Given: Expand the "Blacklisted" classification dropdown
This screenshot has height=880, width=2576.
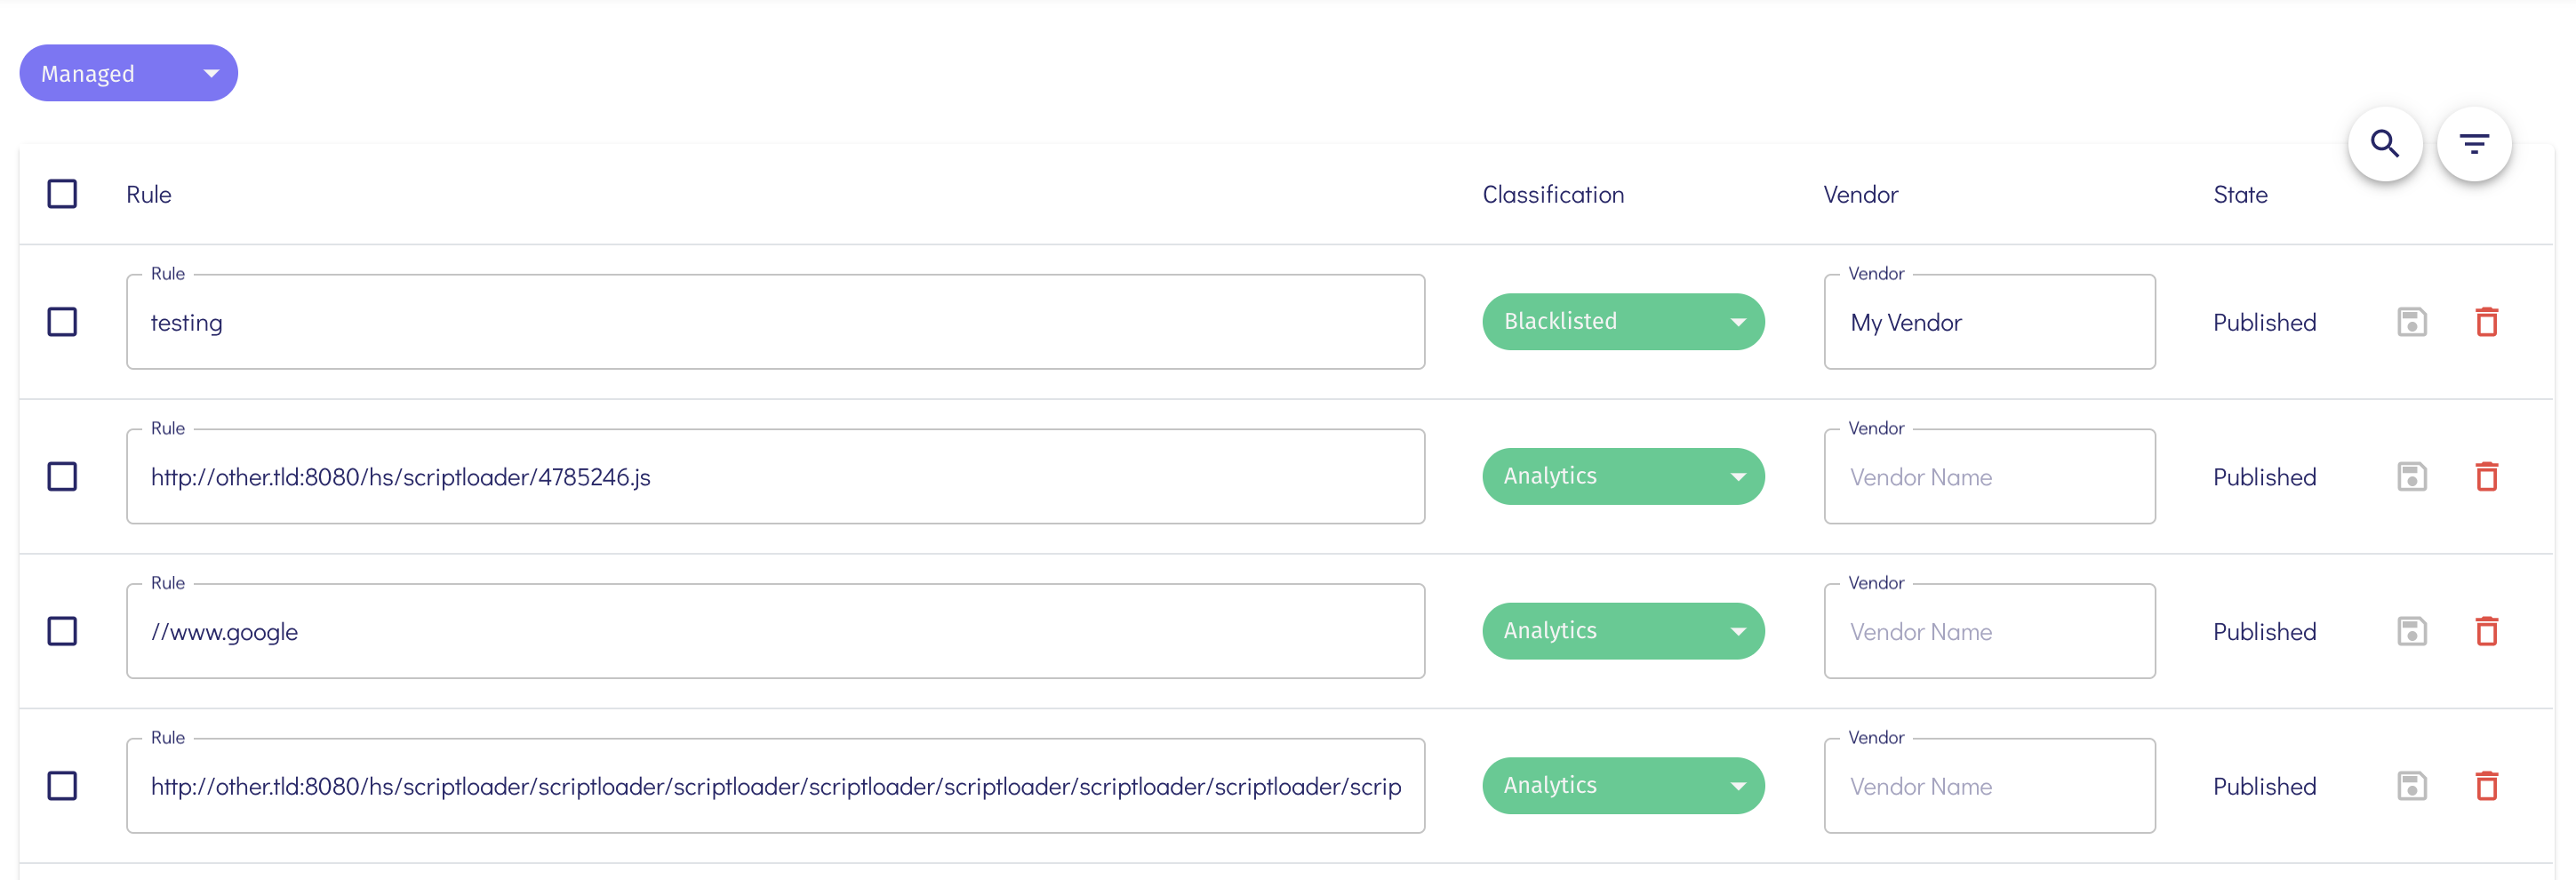Looking at the screenshot, I should point(1622,321).
